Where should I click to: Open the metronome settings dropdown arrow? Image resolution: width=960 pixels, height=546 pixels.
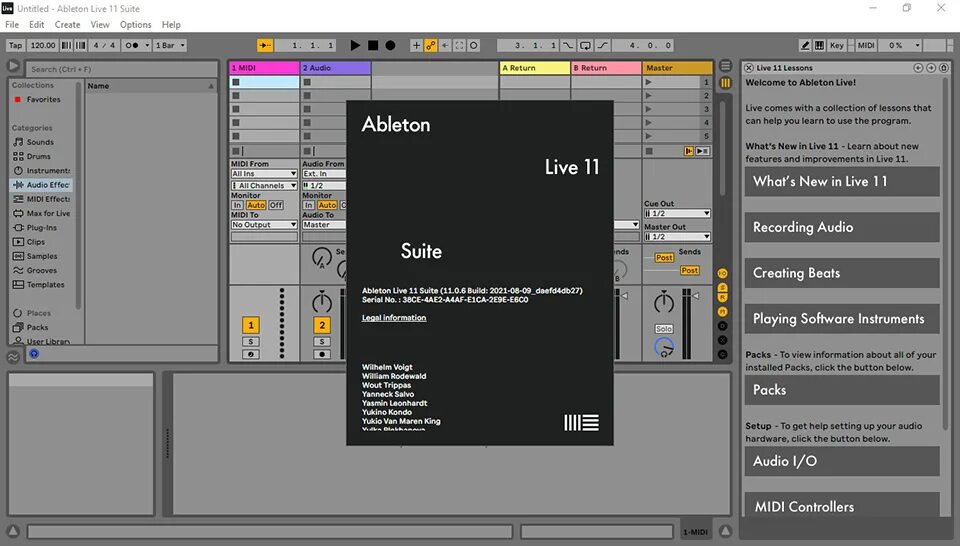tap(147, 45)
